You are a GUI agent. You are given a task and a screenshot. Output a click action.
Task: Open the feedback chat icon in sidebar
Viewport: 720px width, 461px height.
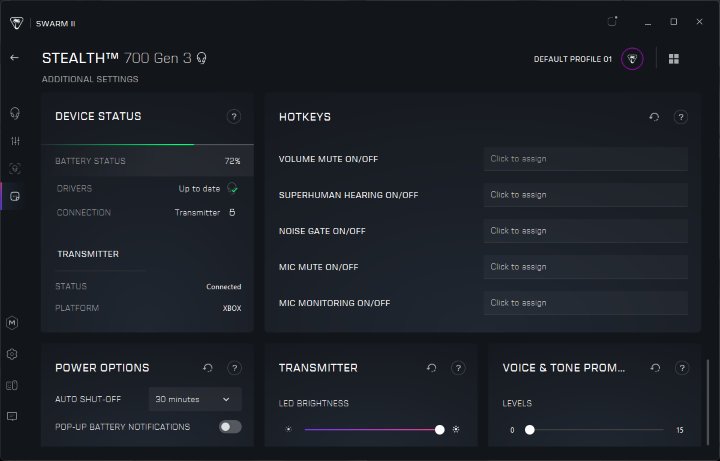12,416
